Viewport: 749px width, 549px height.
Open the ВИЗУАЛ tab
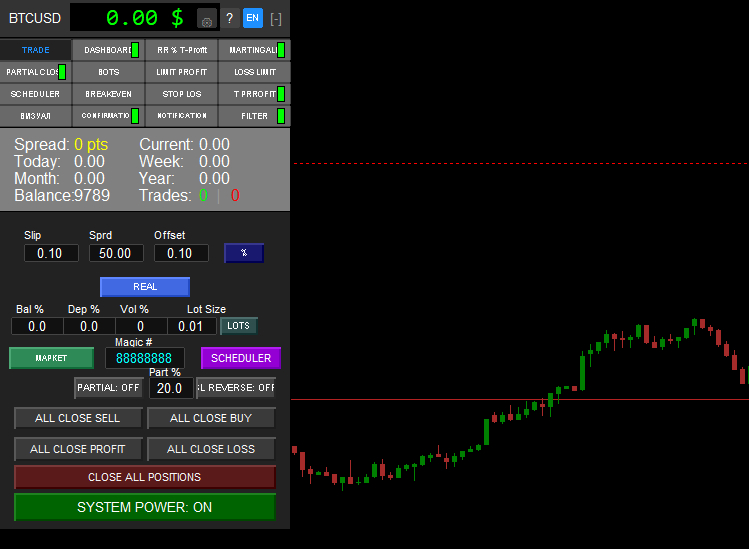pyautogui.click(x=35, y=116)
